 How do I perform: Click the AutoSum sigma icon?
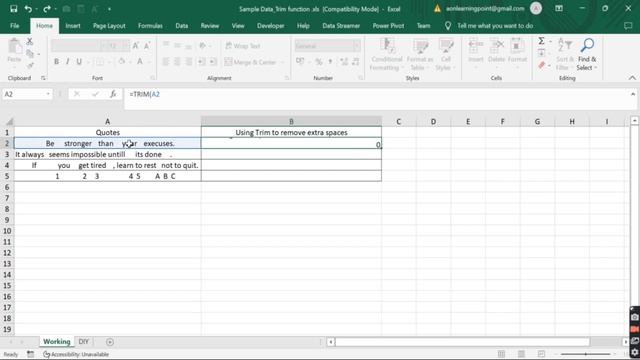pyautogui.click(x=541, y=41)
